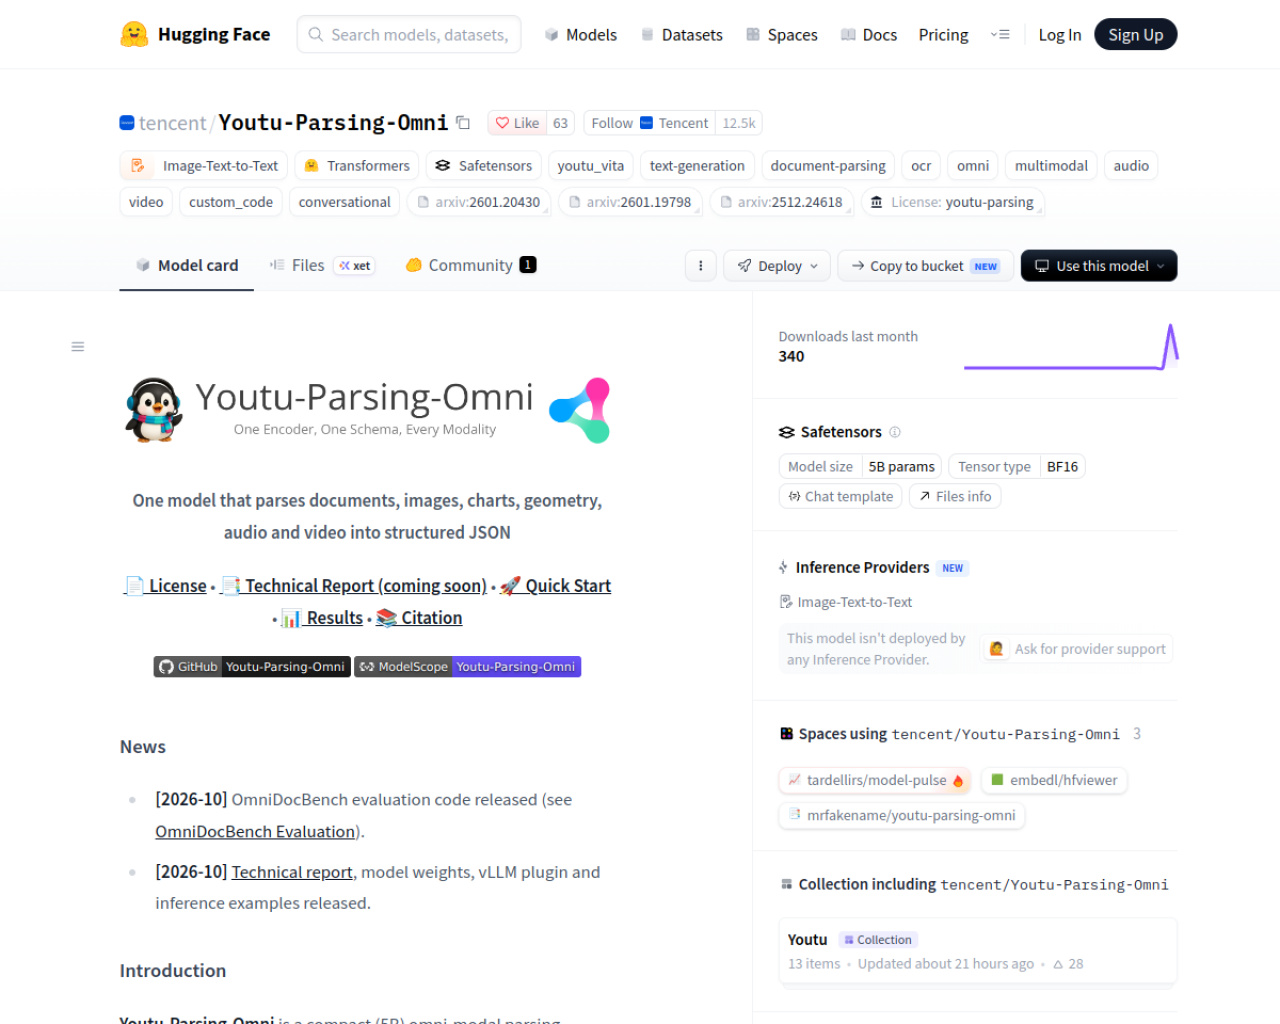
Task: Click the tencent organization avatar icon
Action: [127, 123]
